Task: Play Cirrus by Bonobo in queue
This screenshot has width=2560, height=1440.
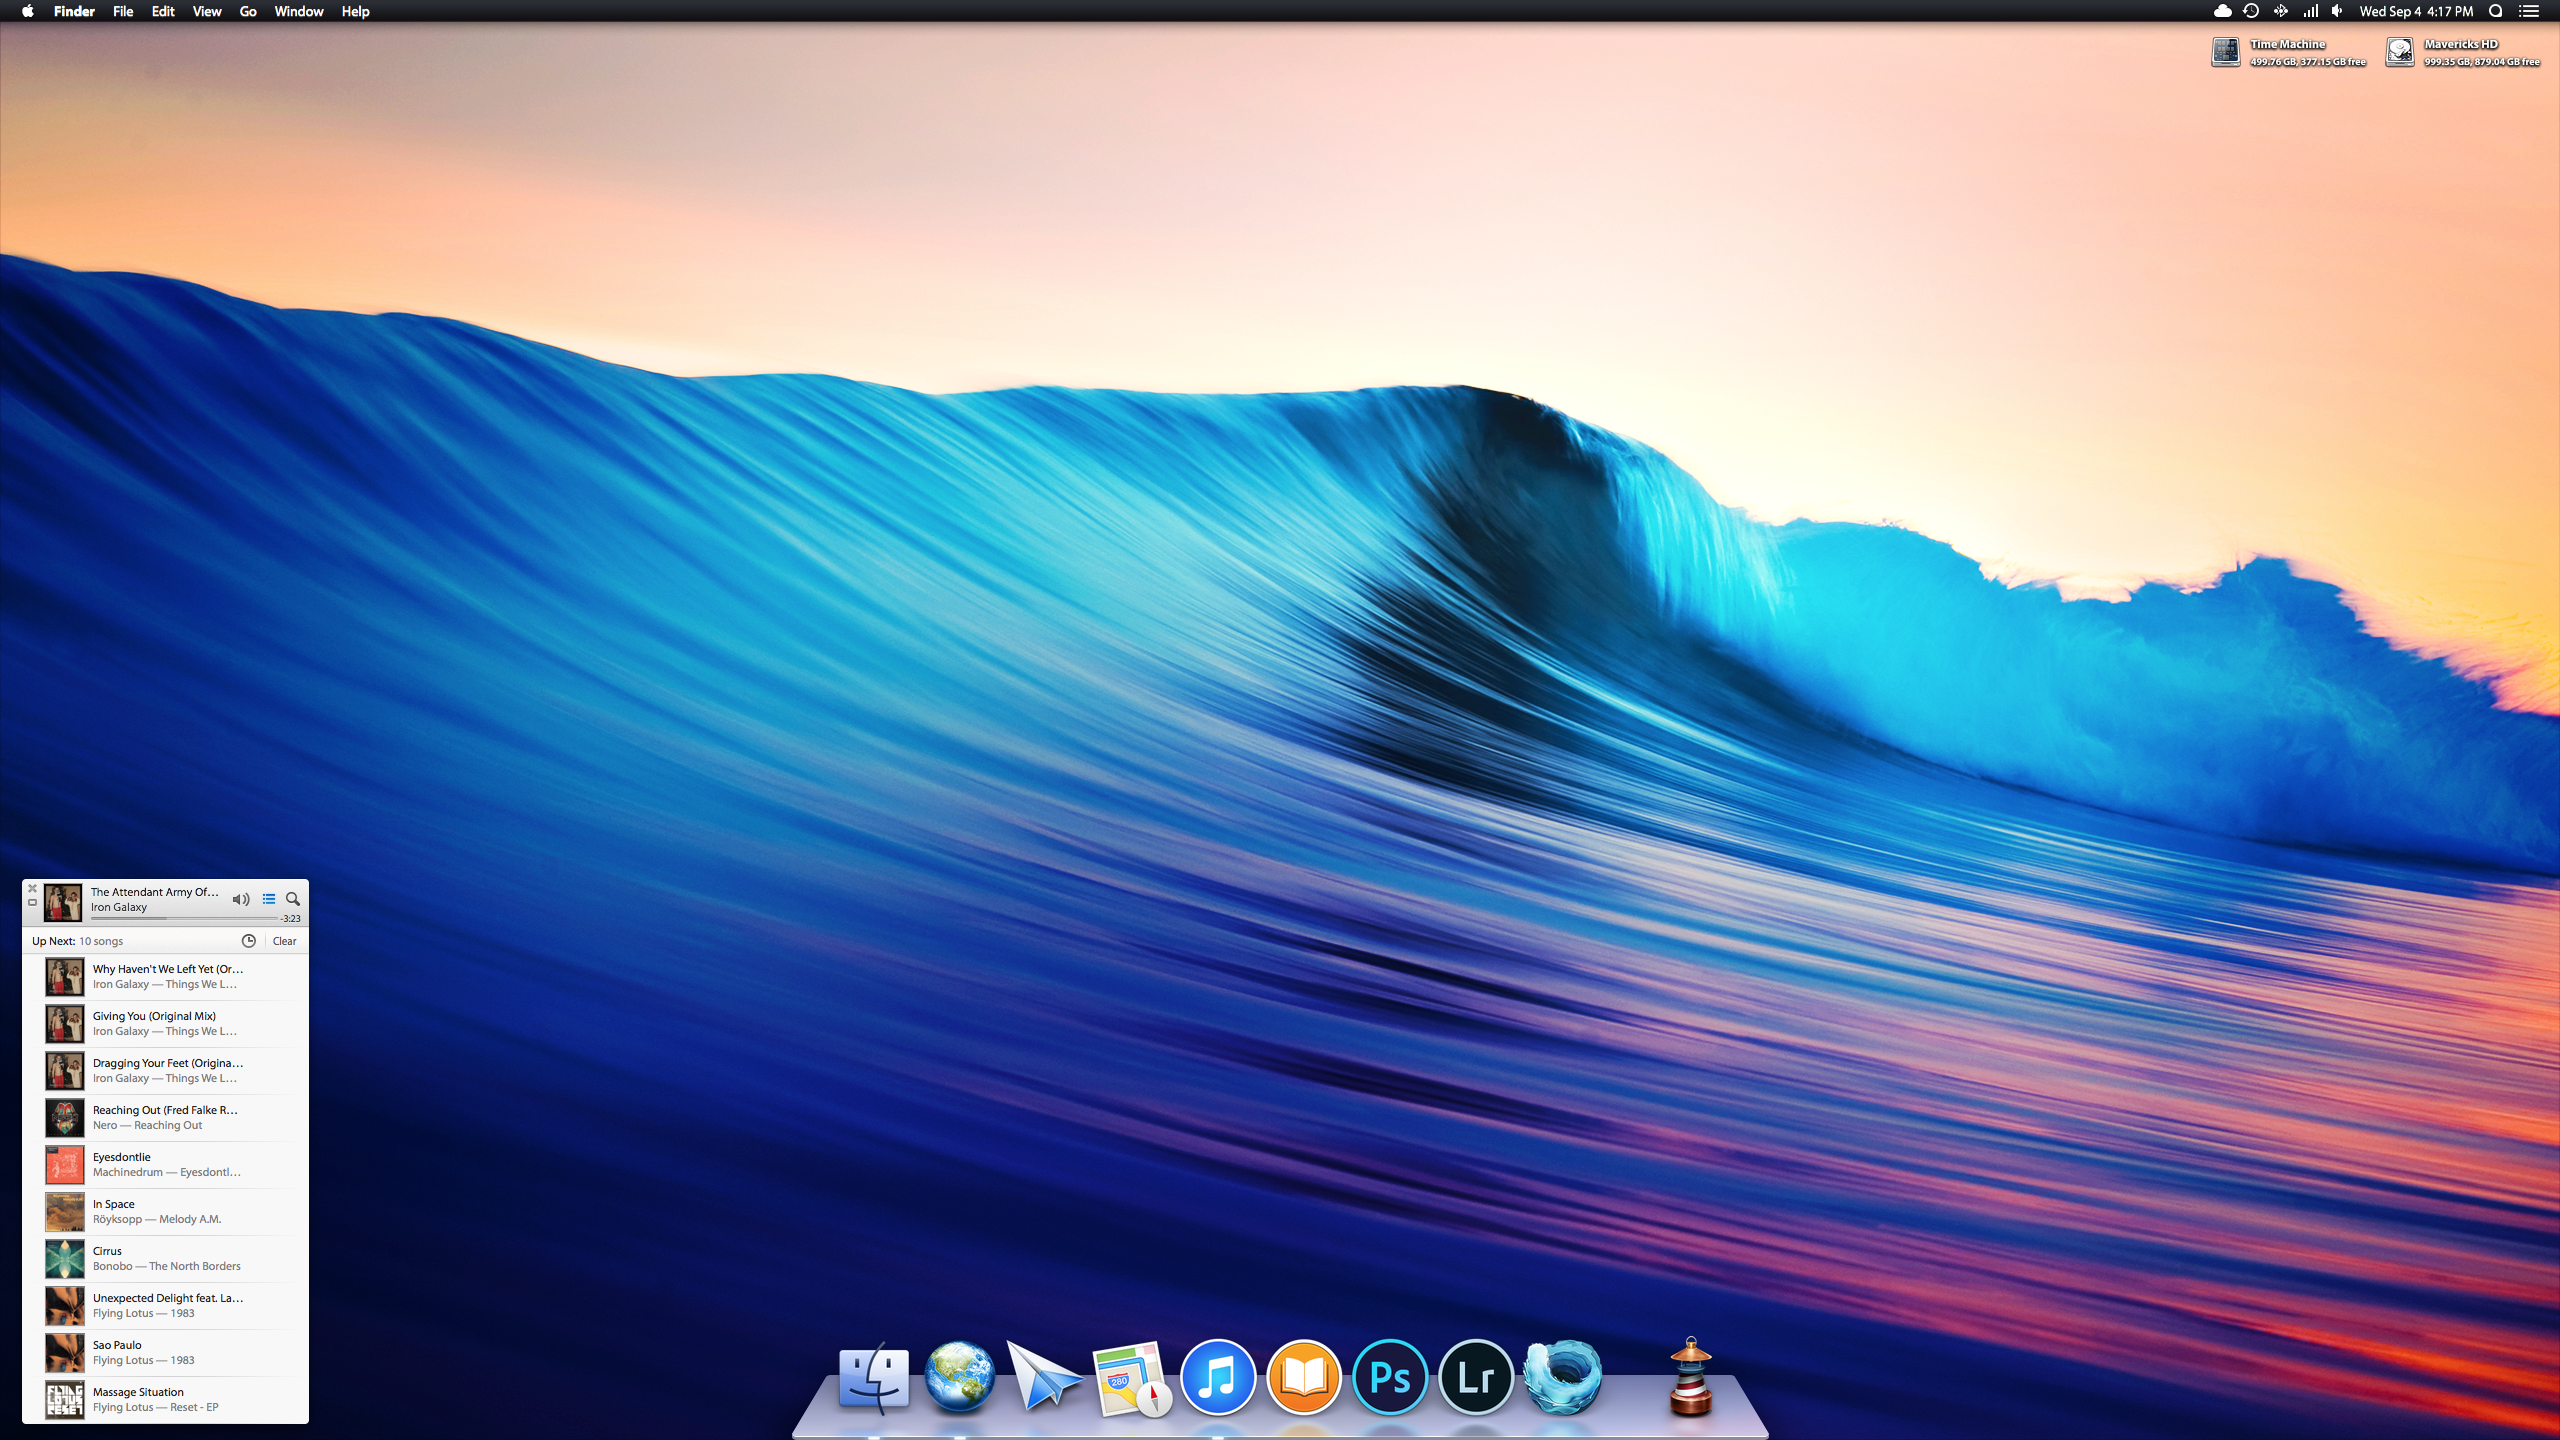Action: tap(166, 1258)
